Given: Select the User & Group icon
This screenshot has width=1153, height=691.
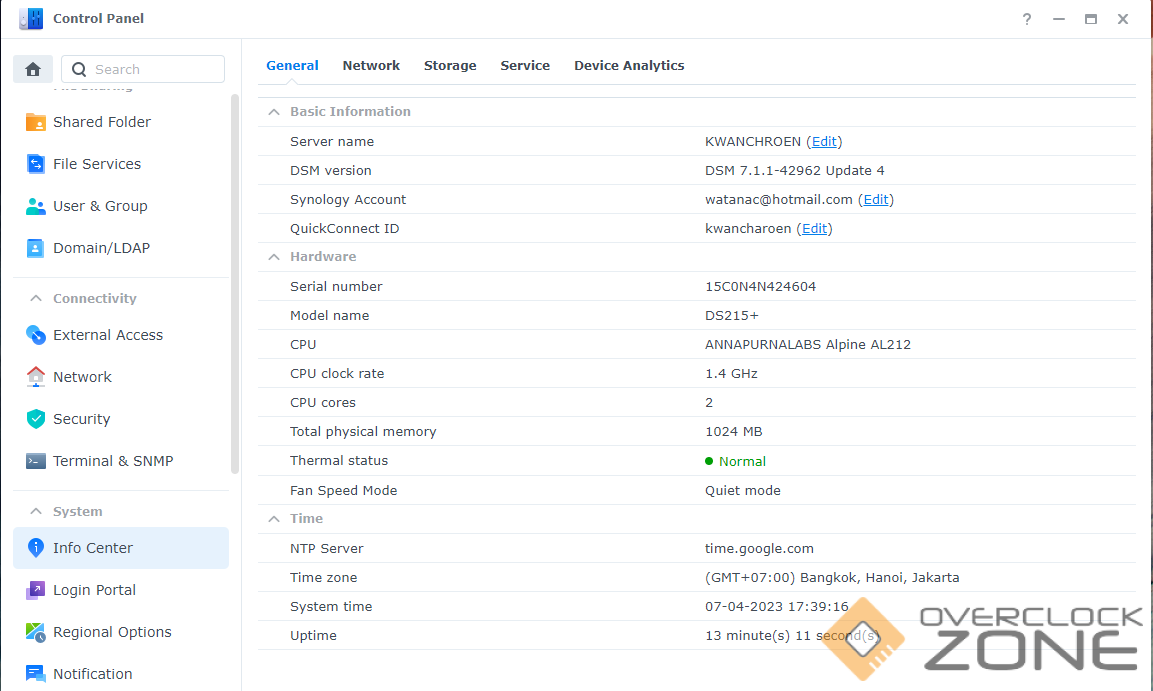Looking at the screenshot, I should tap(36, 206).
